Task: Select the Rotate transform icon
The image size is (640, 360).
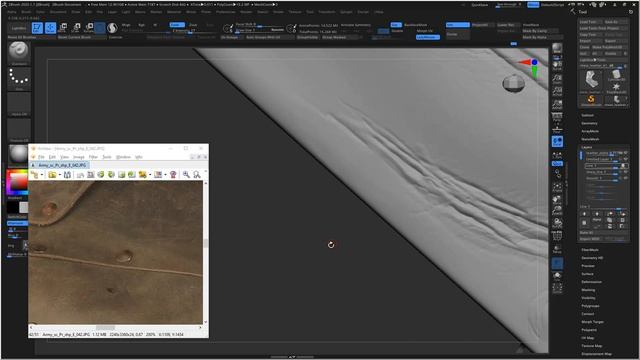Action: point(88,28)
